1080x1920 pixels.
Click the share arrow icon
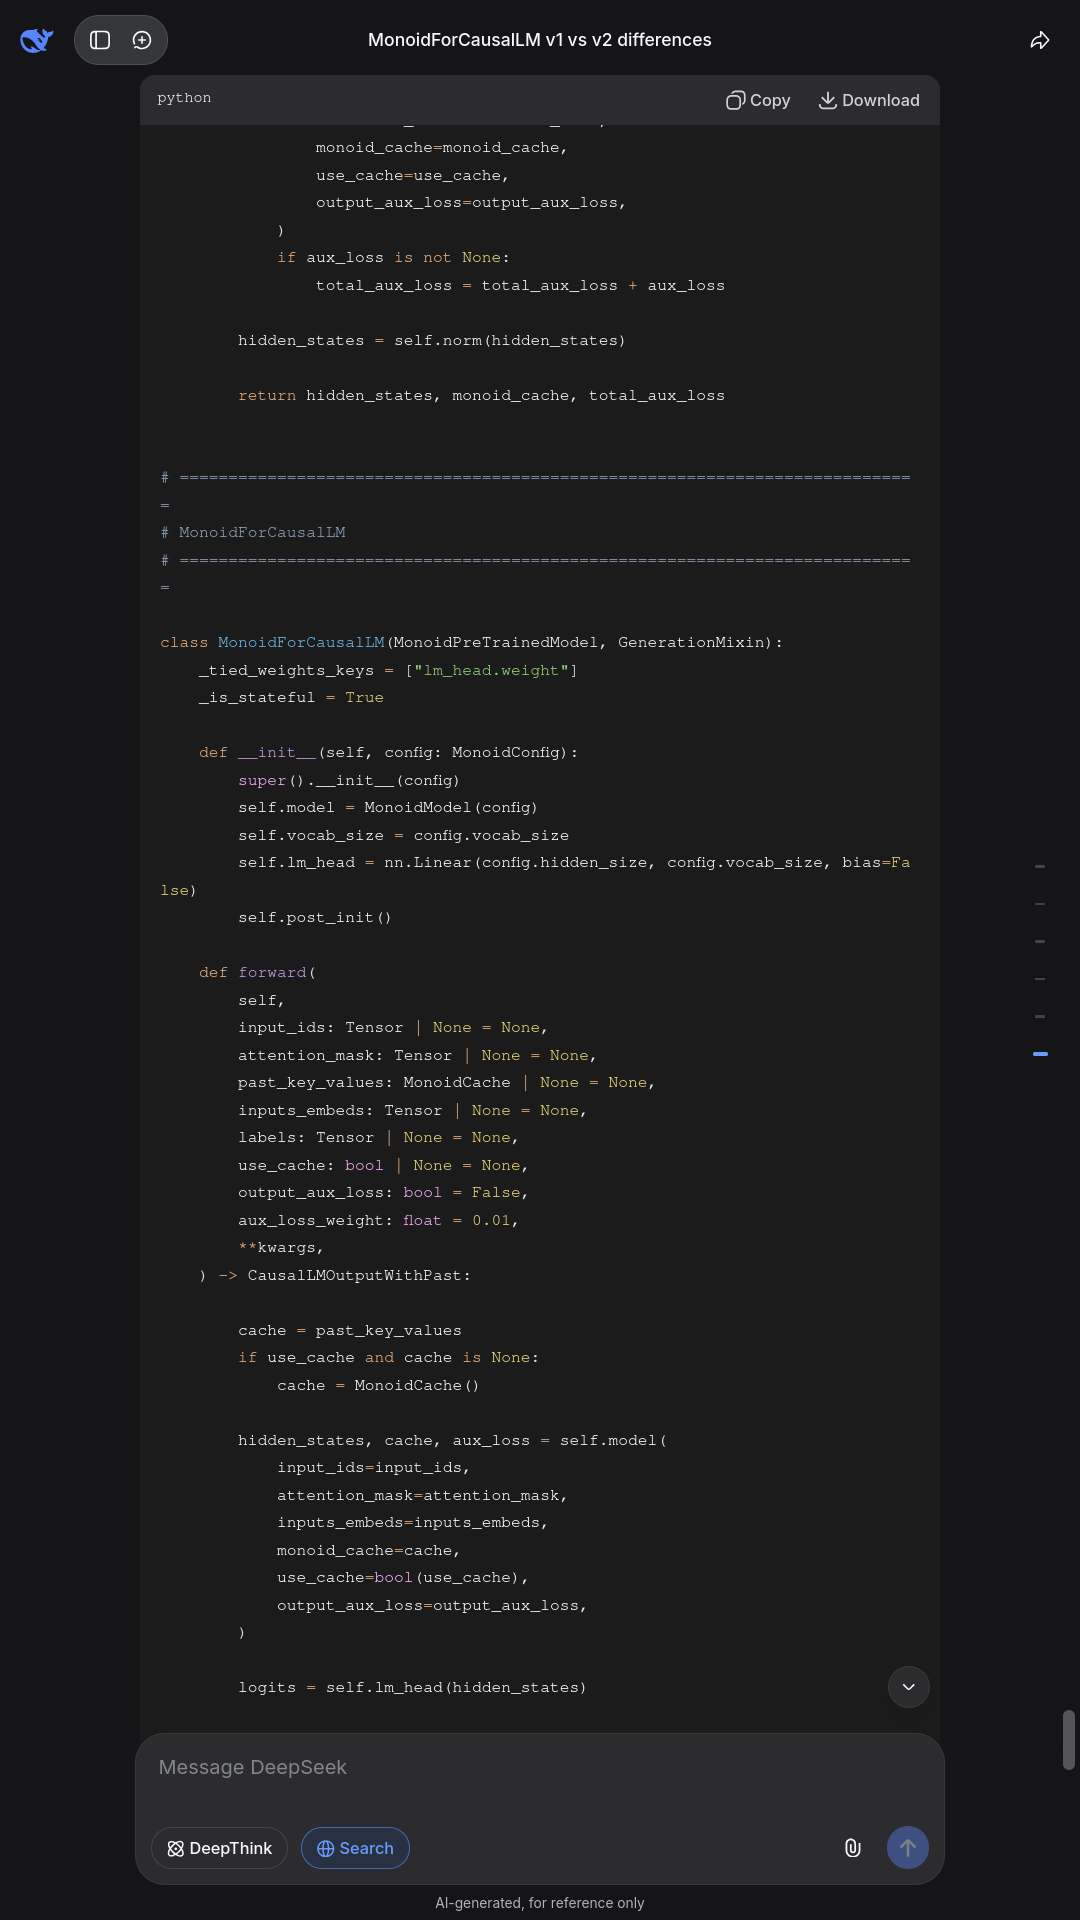(1040, 40)
